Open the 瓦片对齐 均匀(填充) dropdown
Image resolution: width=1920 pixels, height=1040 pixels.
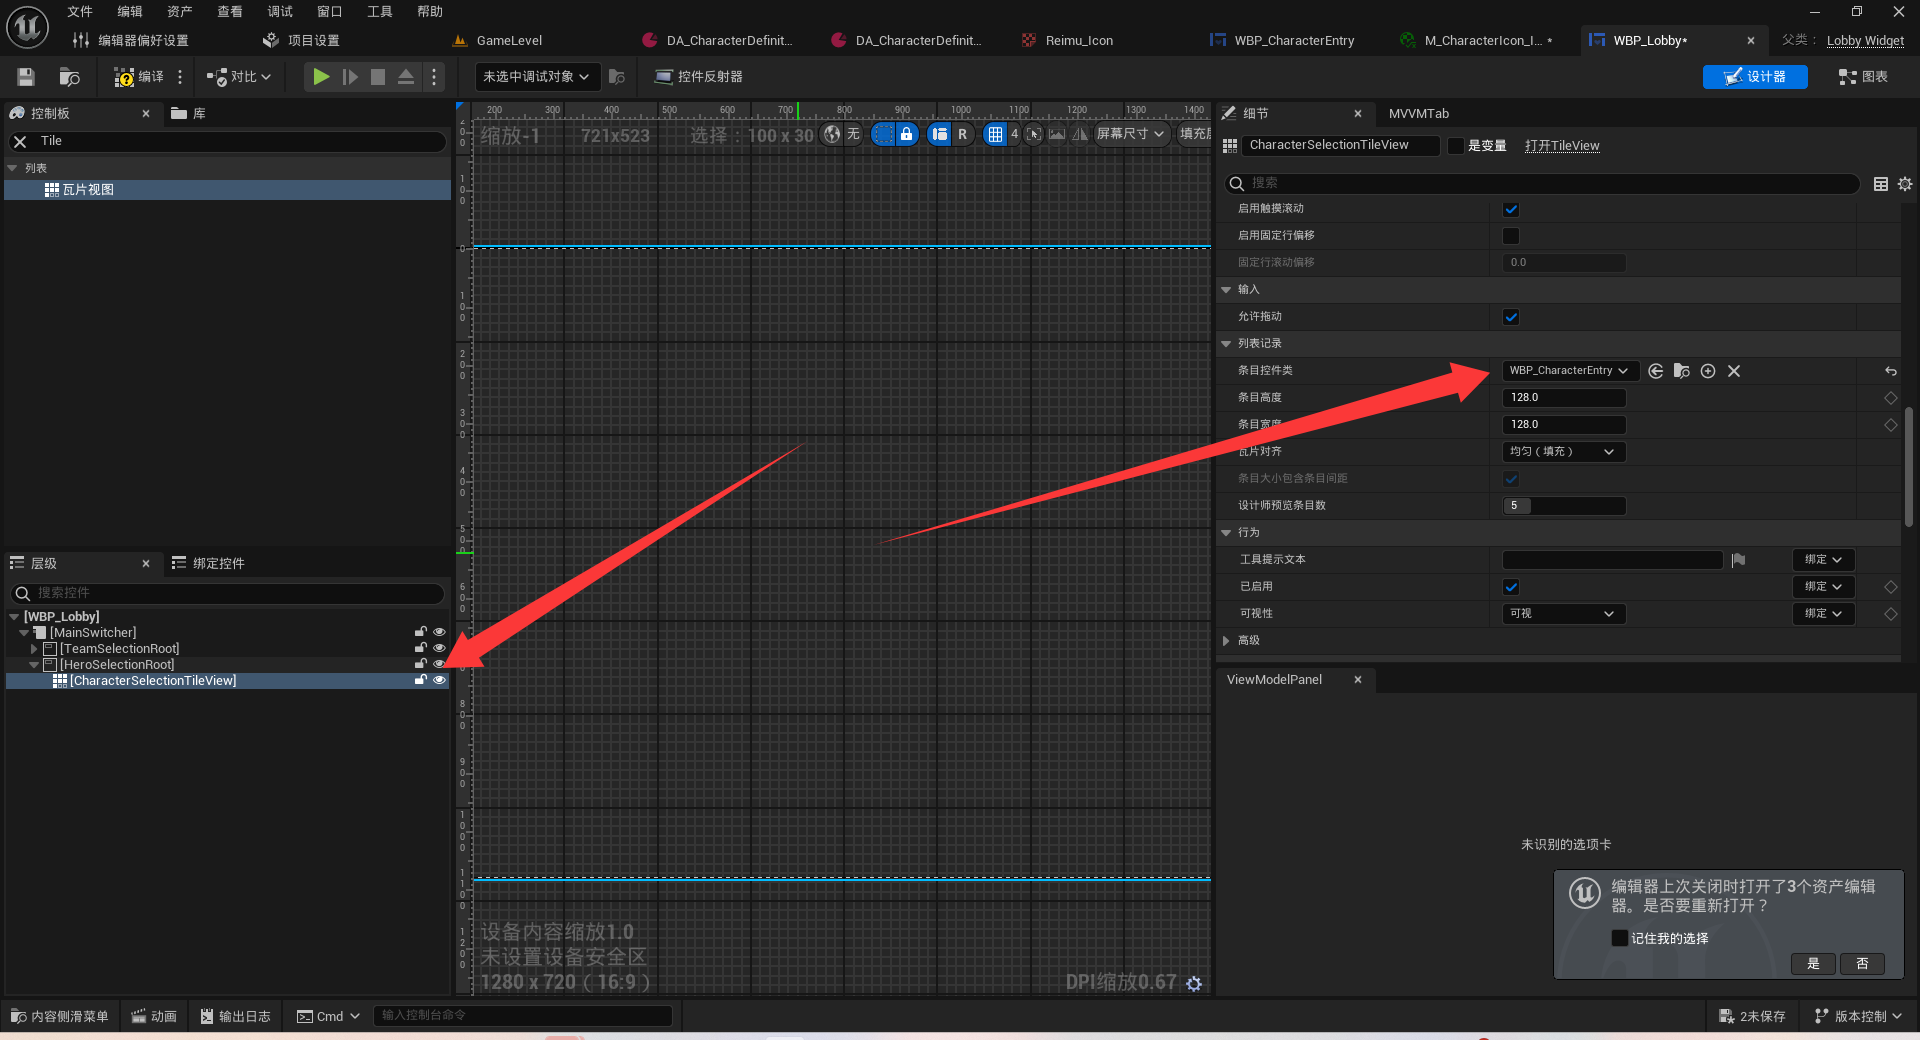tap(1563, 452)
